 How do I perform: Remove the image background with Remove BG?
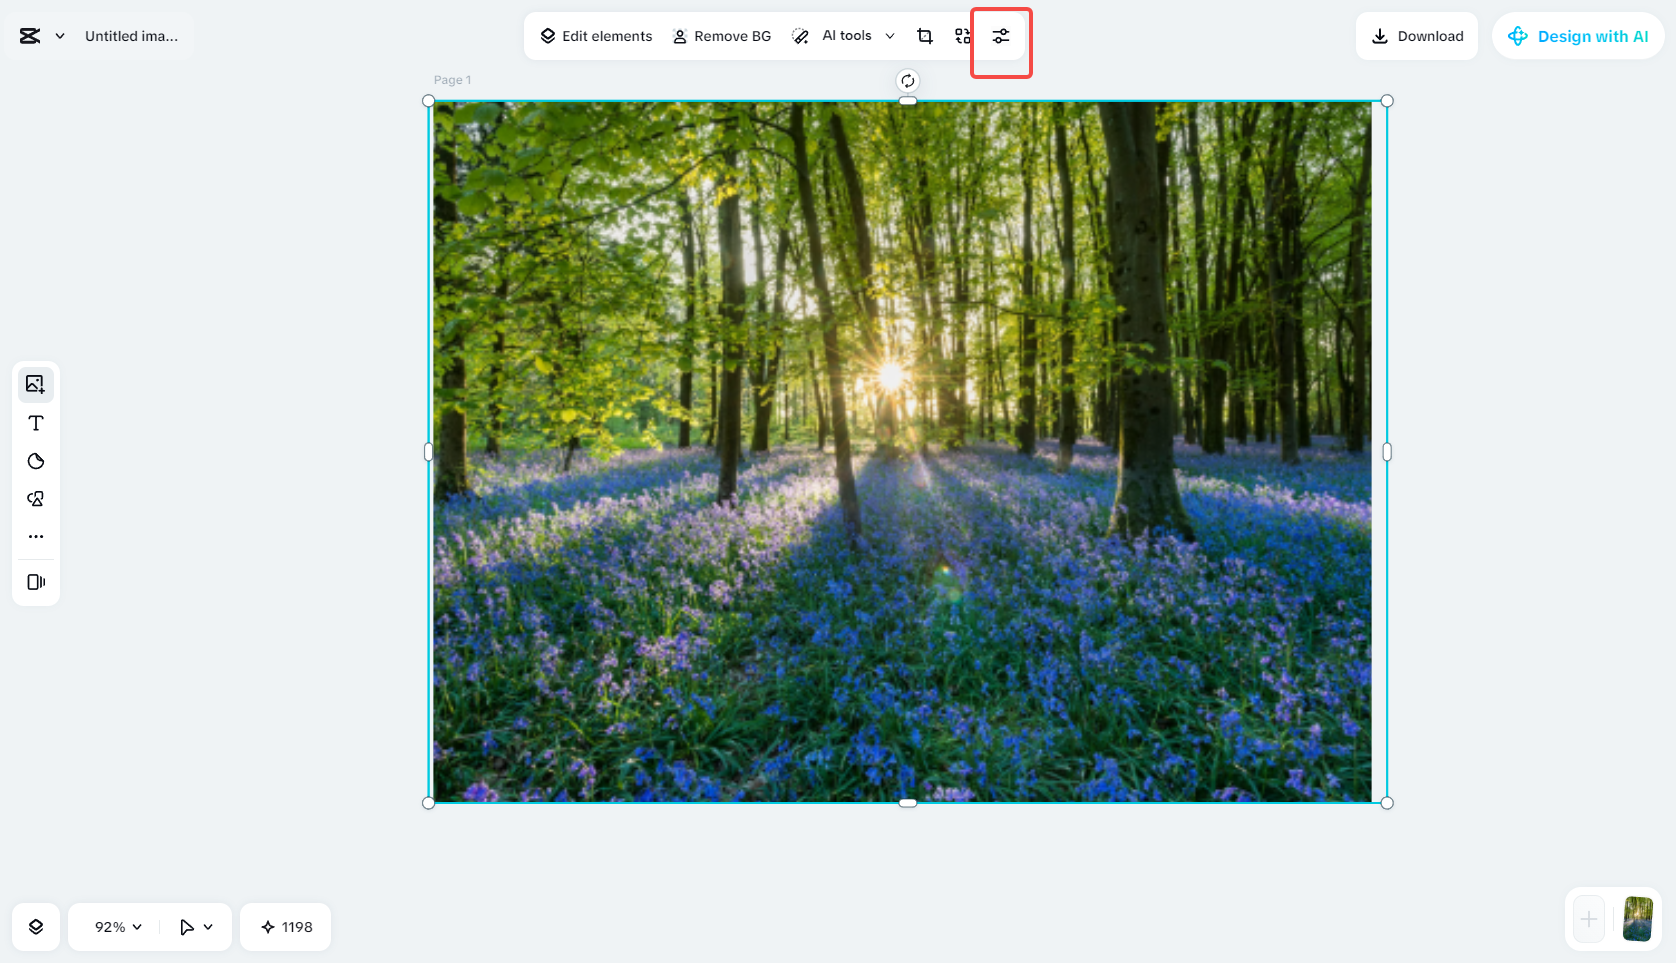pos(722,36)
